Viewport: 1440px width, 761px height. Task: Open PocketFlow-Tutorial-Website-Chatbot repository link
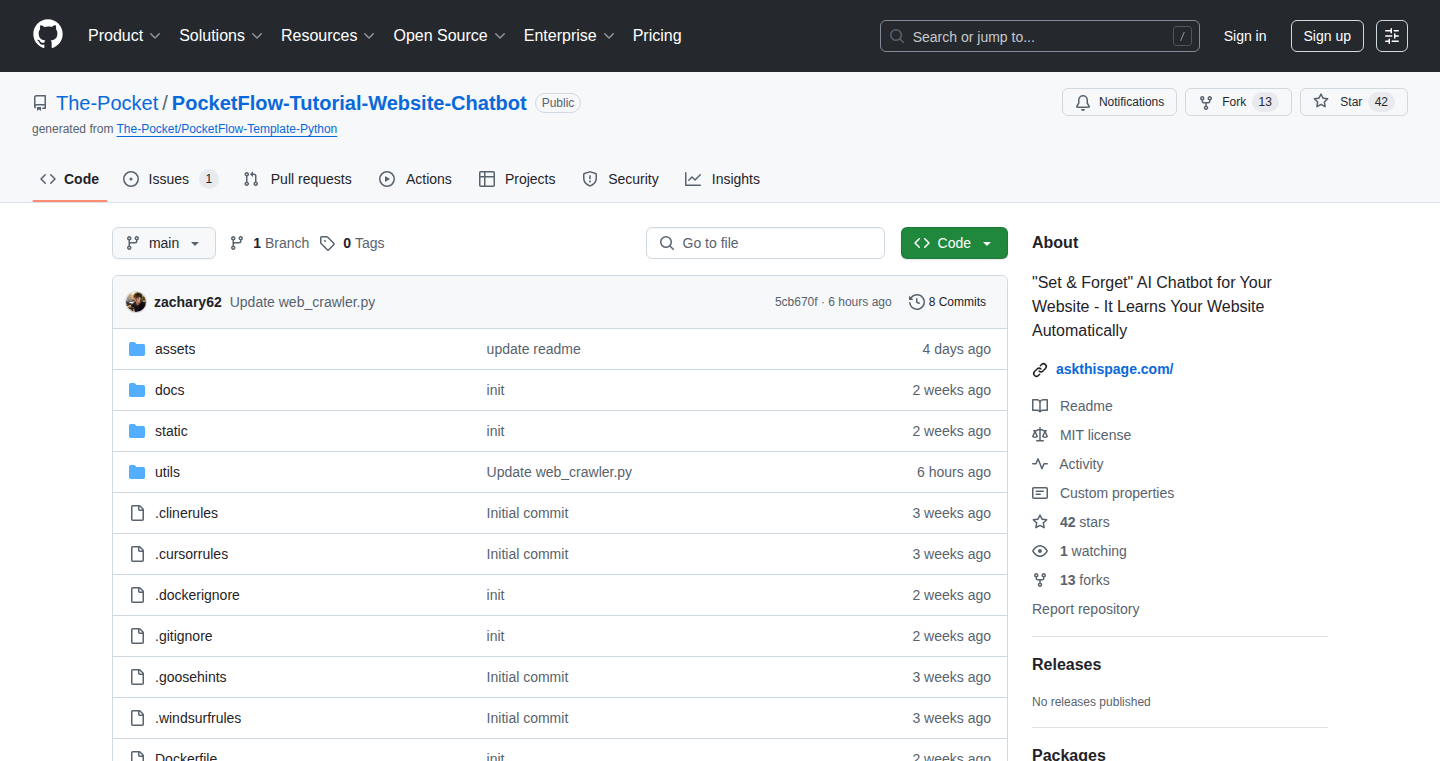point(350,103)
